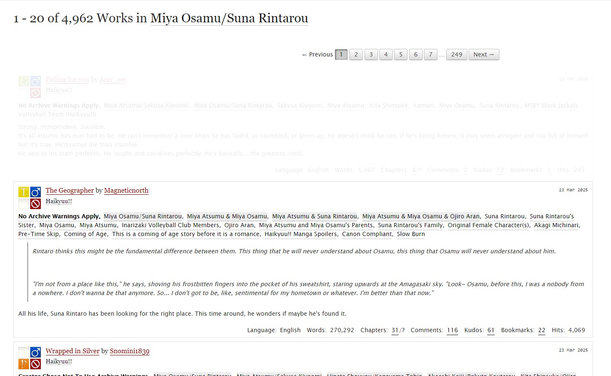The height and width of the screenshot is (376, 611).
Task: View the 22 bookmarks of The Geographer
Action: click(542, 330)
